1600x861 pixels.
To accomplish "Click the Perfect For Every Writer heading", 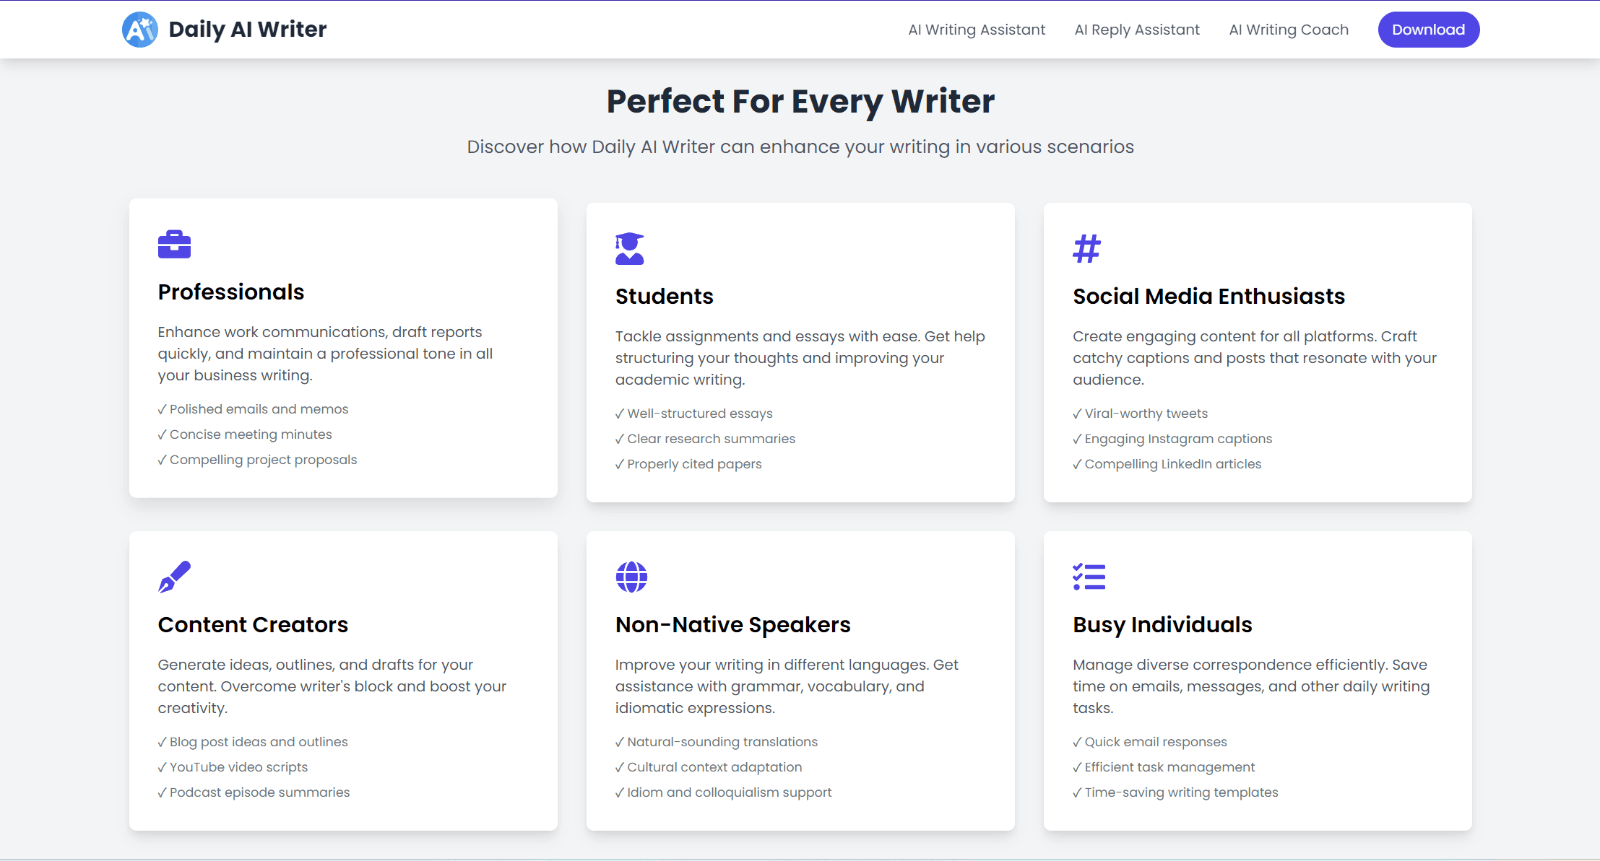I will point(800,101).
